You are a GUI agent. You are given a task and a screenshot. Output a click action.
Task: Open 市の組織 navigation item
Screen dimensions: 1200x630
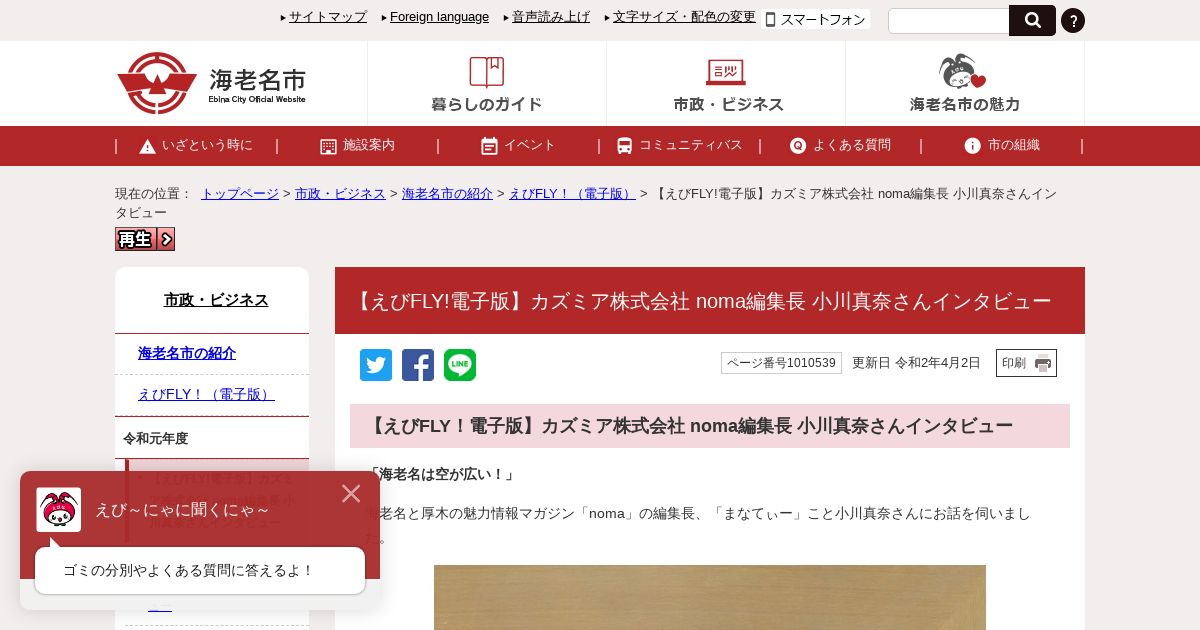(x=1001, y=145)
